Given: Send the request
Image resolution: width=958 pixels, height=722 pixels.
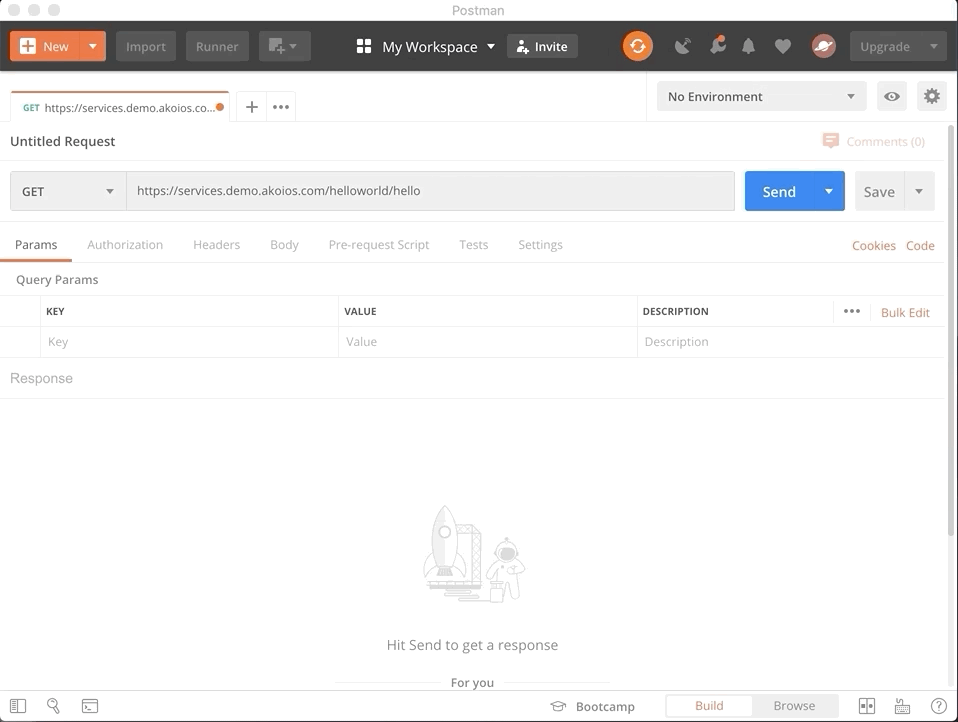Looking at the screenshot, I should 779,192.
